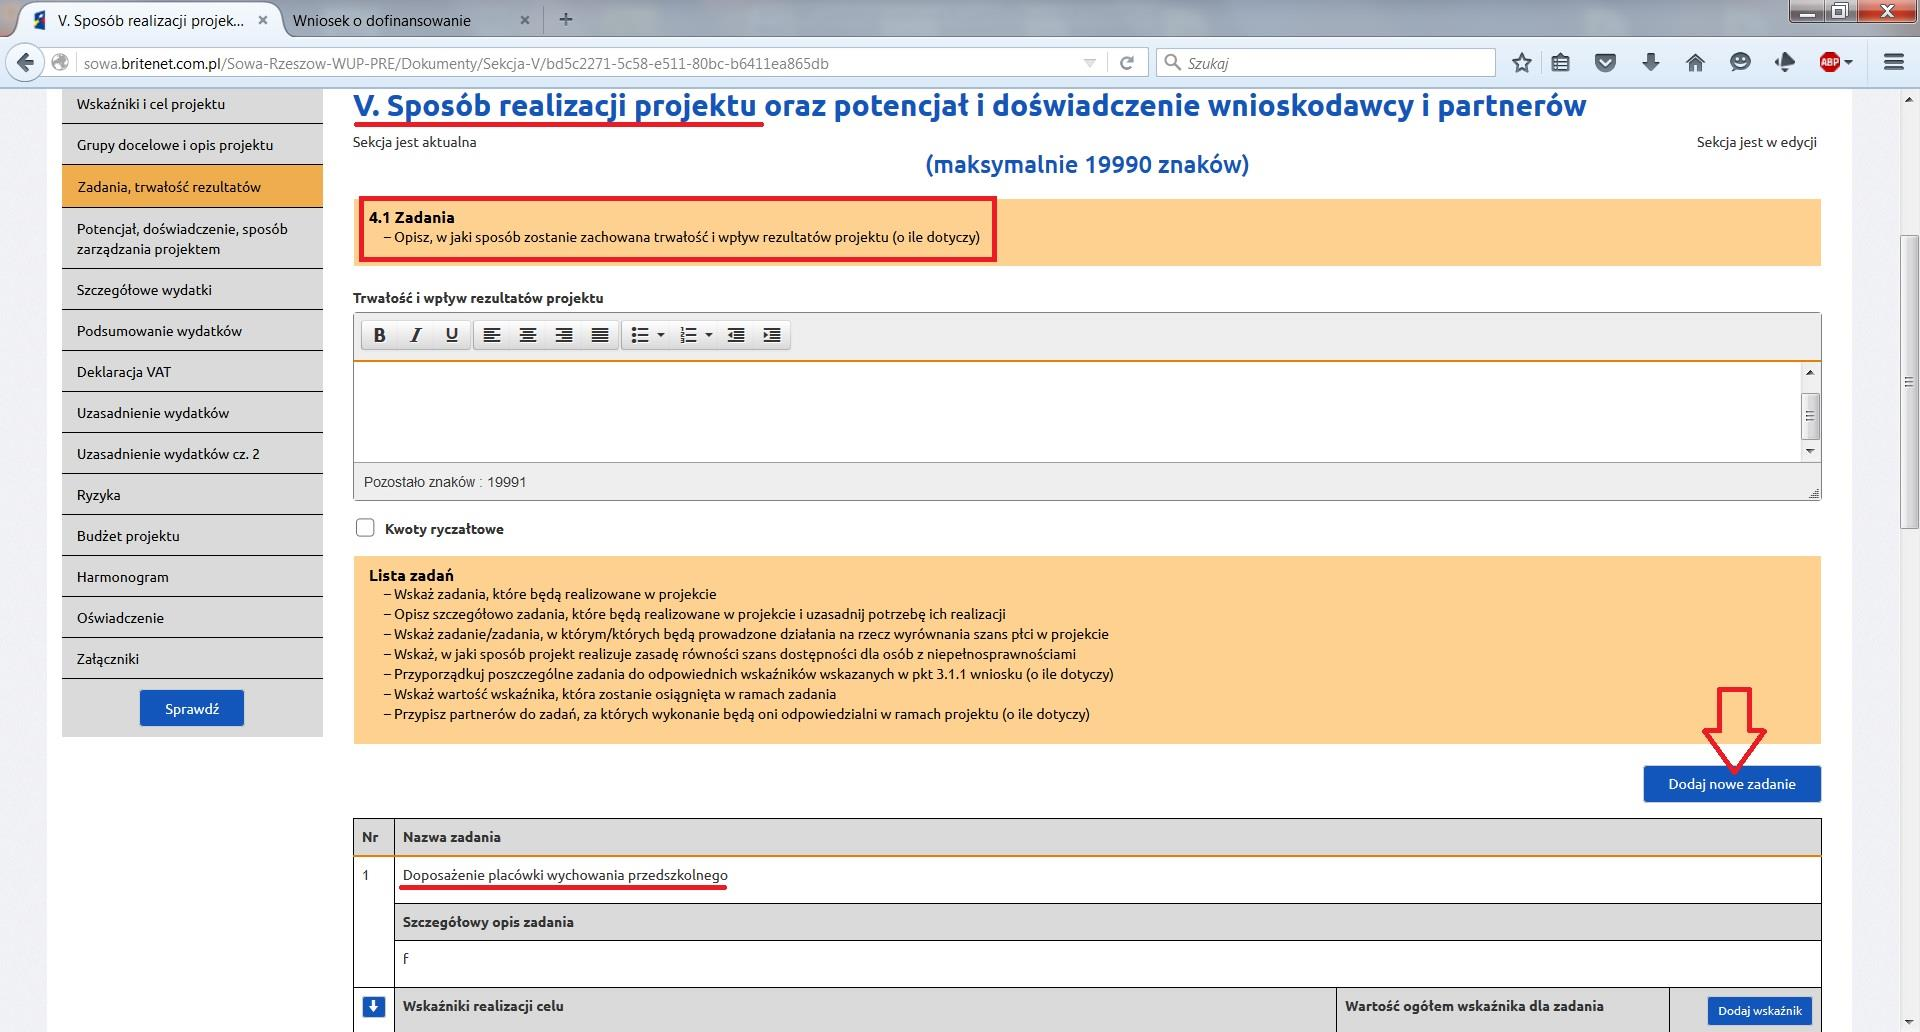
Task: Open the URL bar history dropdown
Action: [1090, 63]
